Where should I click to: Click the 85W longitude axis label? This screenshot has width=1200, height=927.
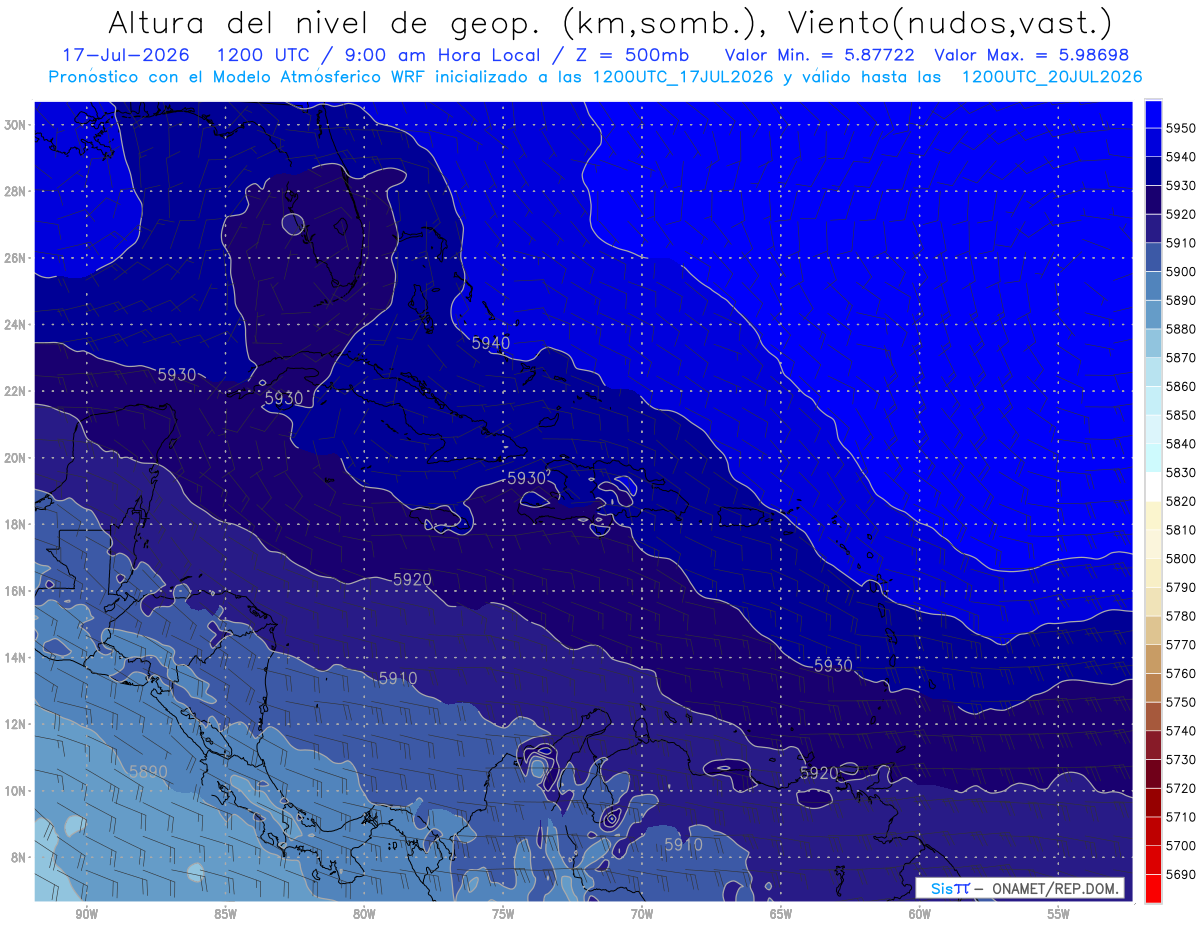(225, 914)
